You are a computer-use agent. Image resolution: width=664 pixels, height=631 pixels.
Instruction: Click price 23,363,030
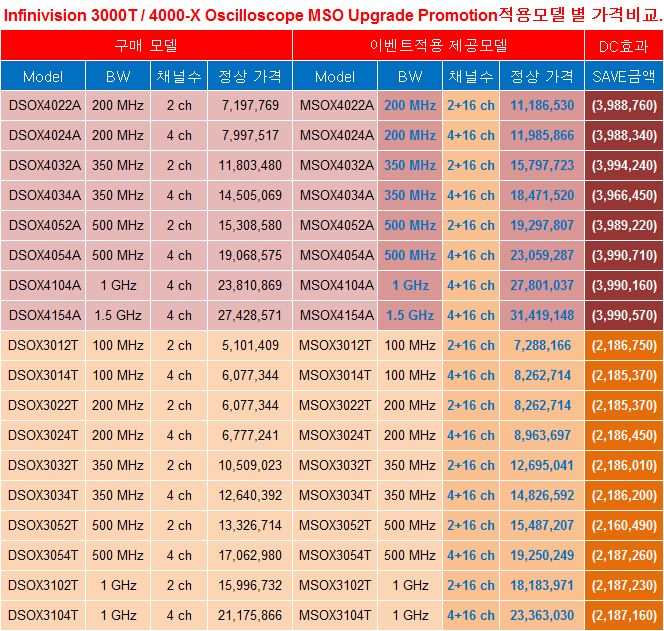click(x=542, y=615)
